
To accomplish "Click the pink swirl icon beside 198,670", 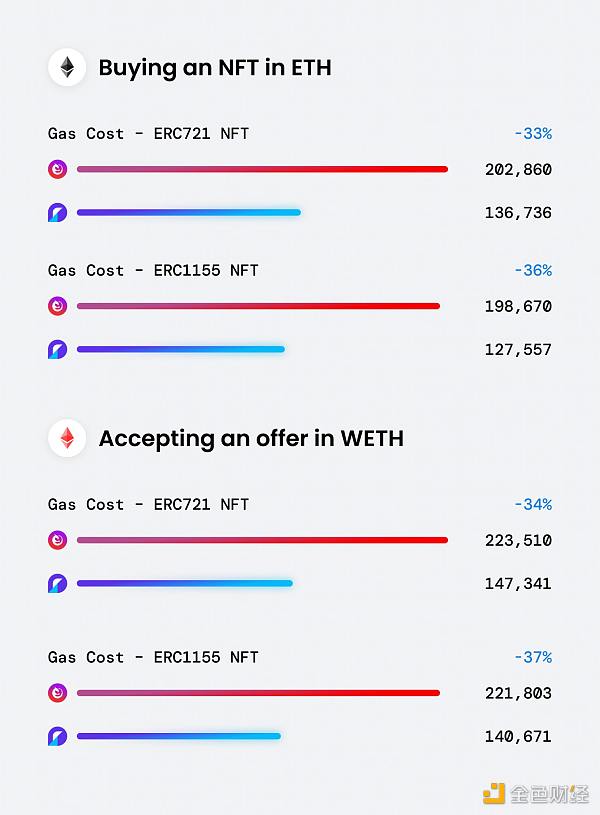I will coord(58,306).
